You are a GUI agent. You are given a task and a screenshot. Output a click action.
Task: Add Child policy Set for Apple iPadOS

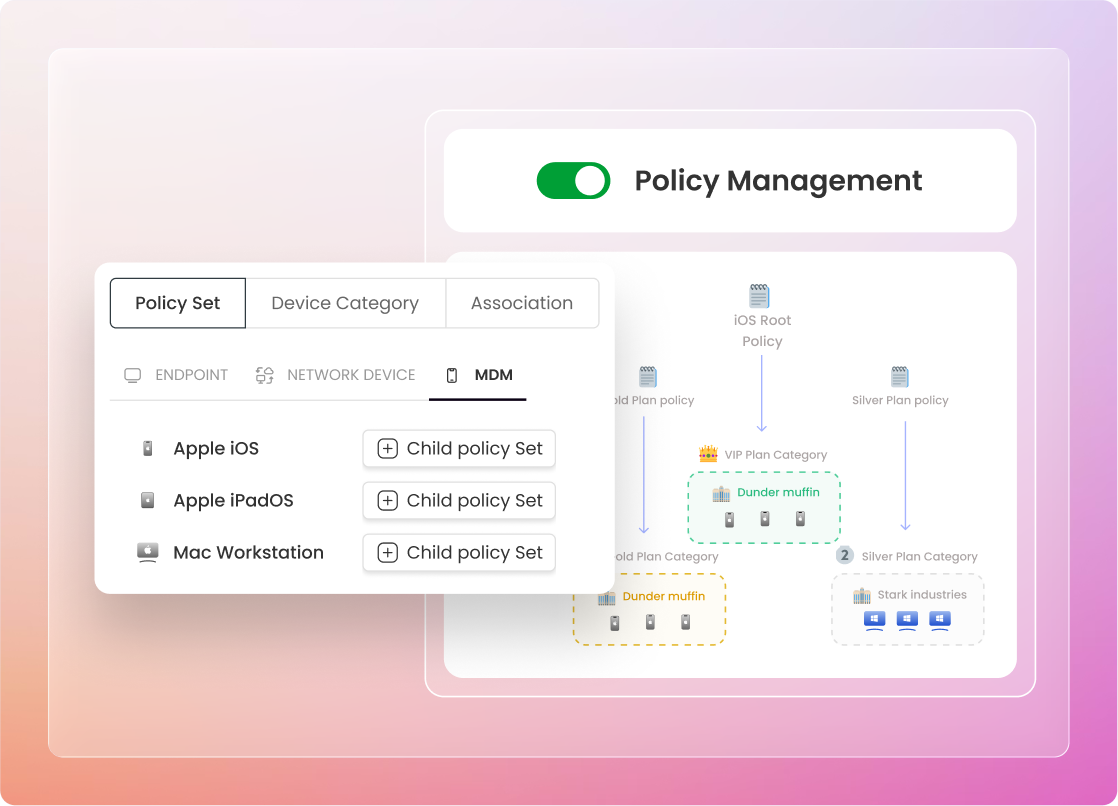(459, 501)
